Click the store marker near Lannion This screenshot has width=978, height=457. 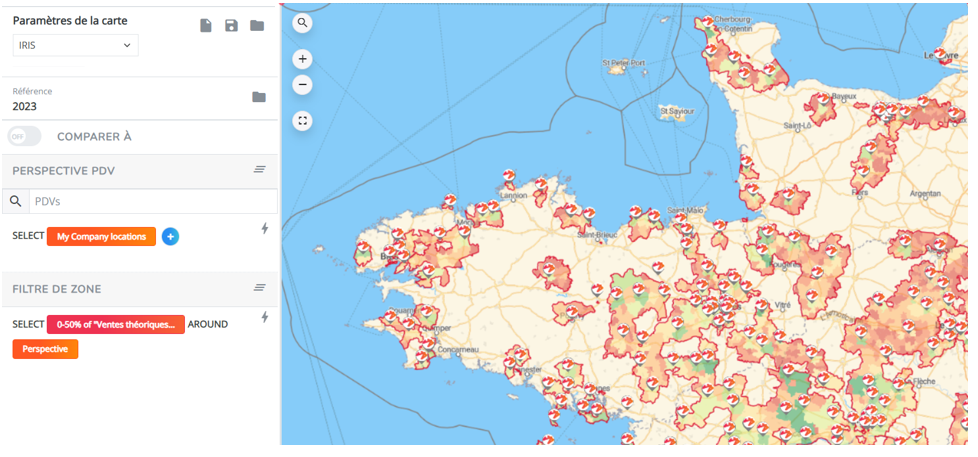(x=508, y=176)
